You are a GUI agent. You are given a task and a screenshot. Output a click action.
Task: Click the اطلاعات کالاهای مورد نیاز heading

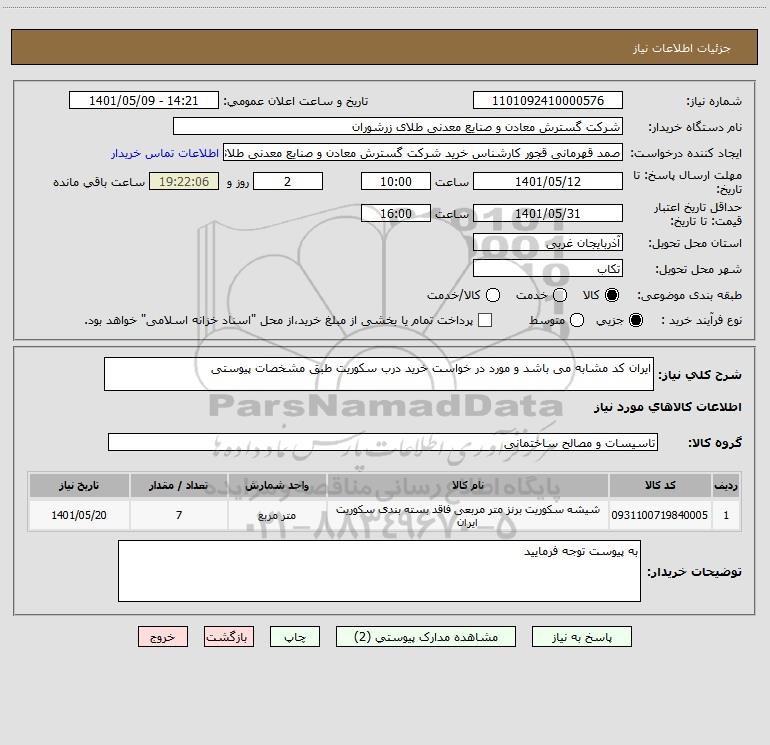[x=668, y=407]
